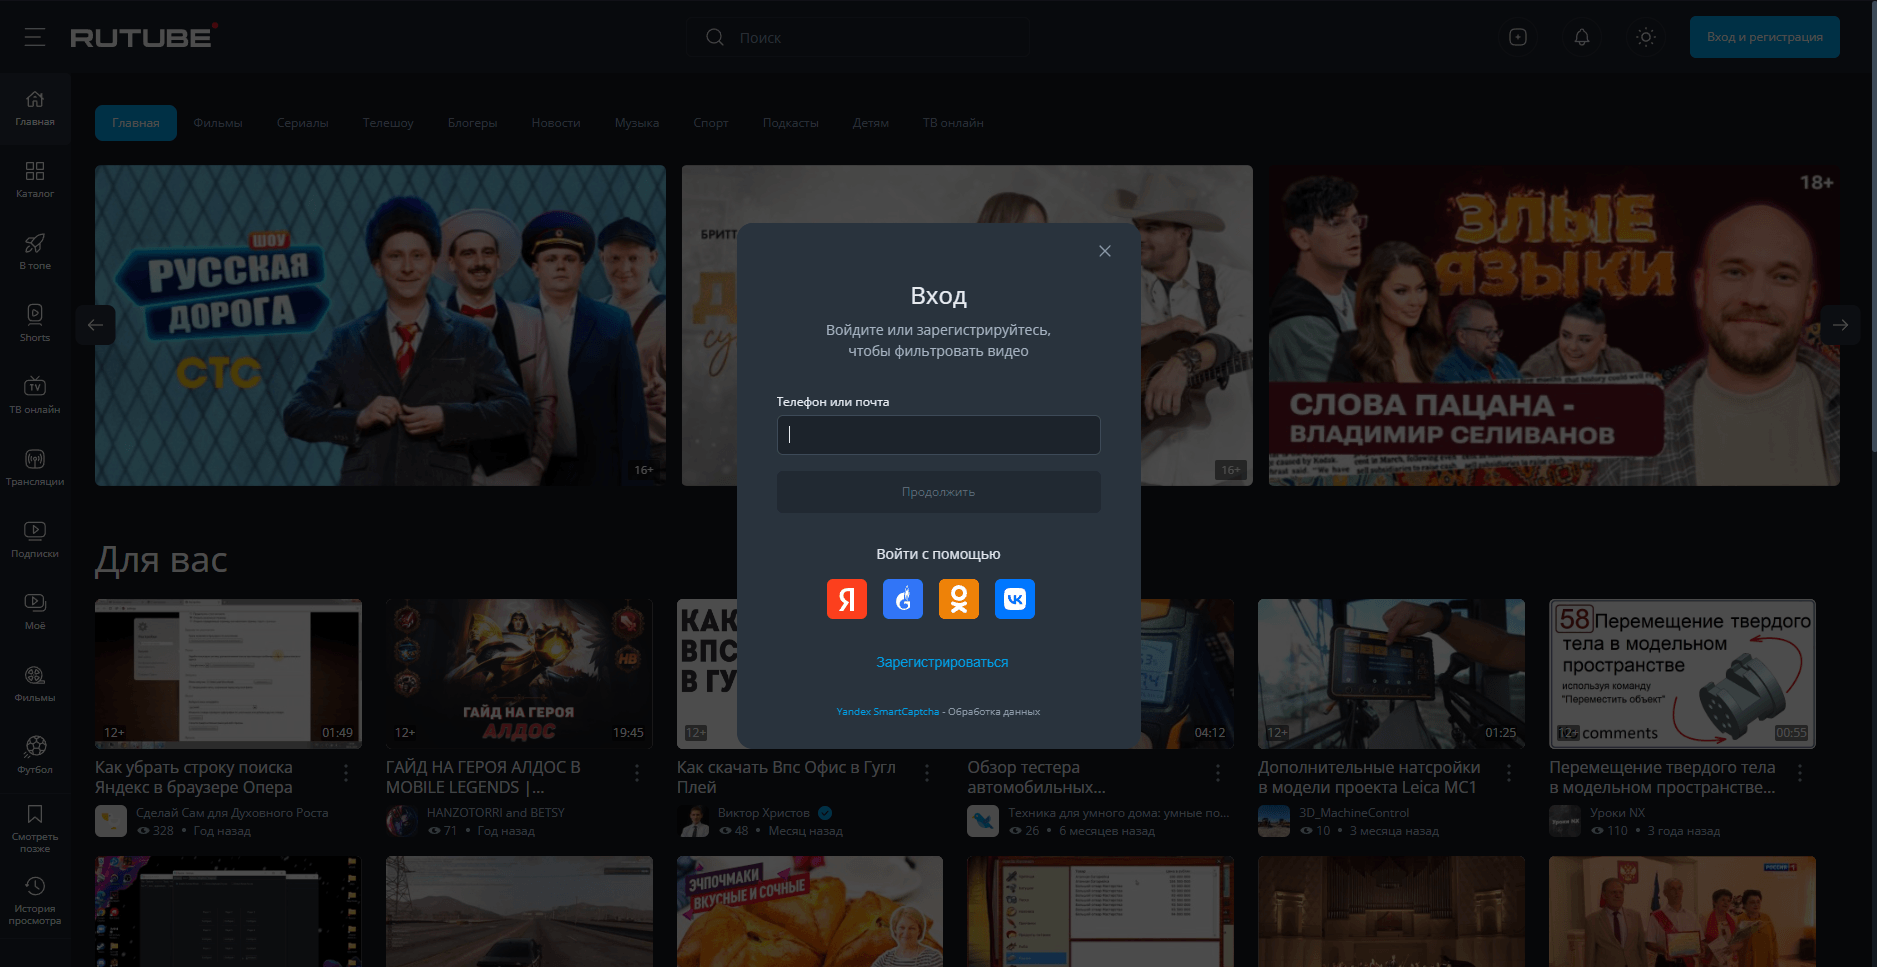
Task: Select the Детям category tab
Action: click(x=871, y=123)
